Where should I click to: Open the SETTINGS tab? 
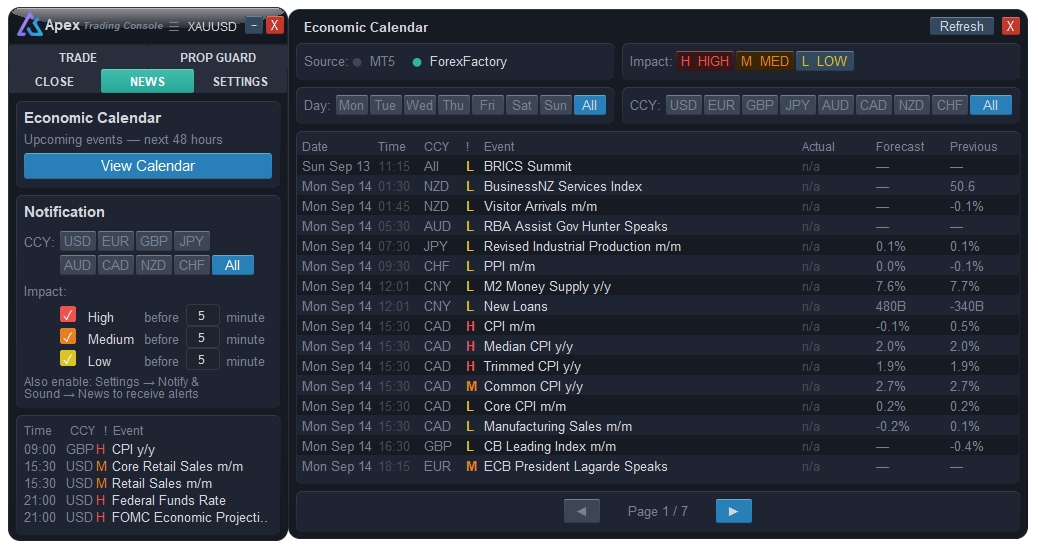[240, 81]
